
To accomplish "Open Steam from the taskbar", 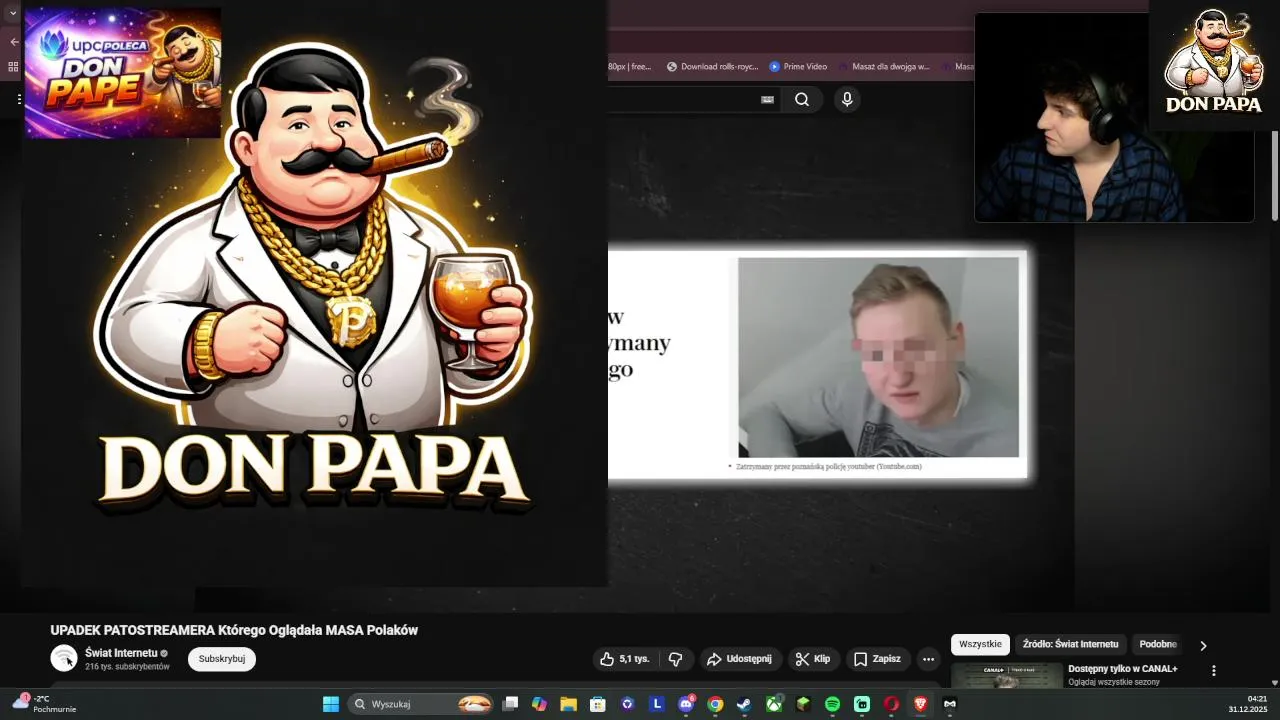I will click(744, 704).
